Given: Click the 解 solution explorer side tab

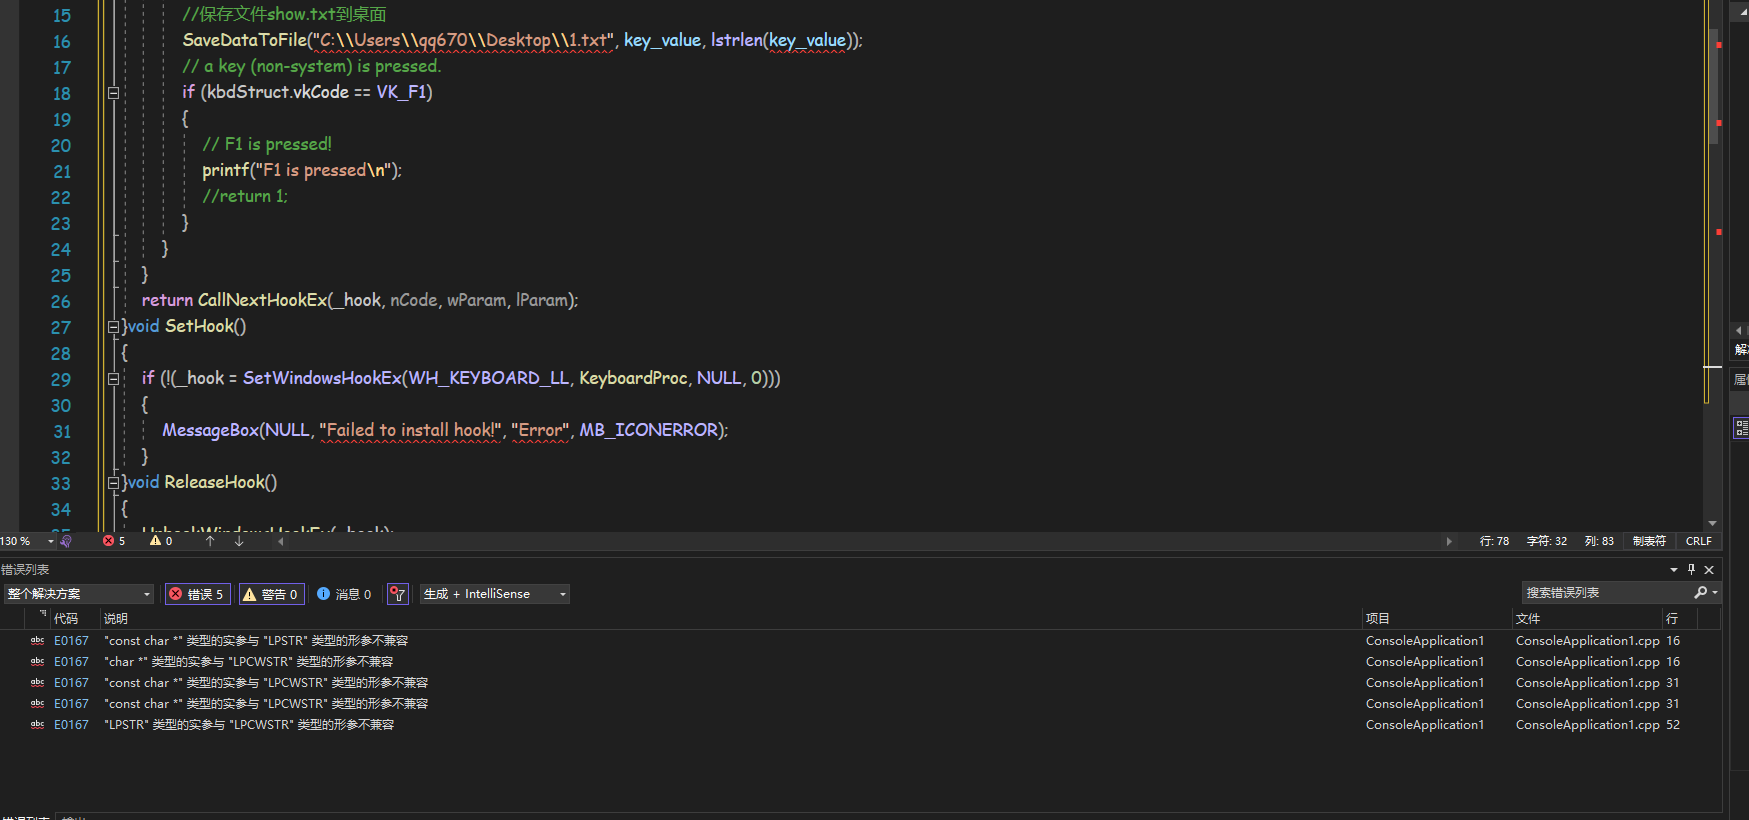Looking at the screenshot, I should (x=1741, y=350).
